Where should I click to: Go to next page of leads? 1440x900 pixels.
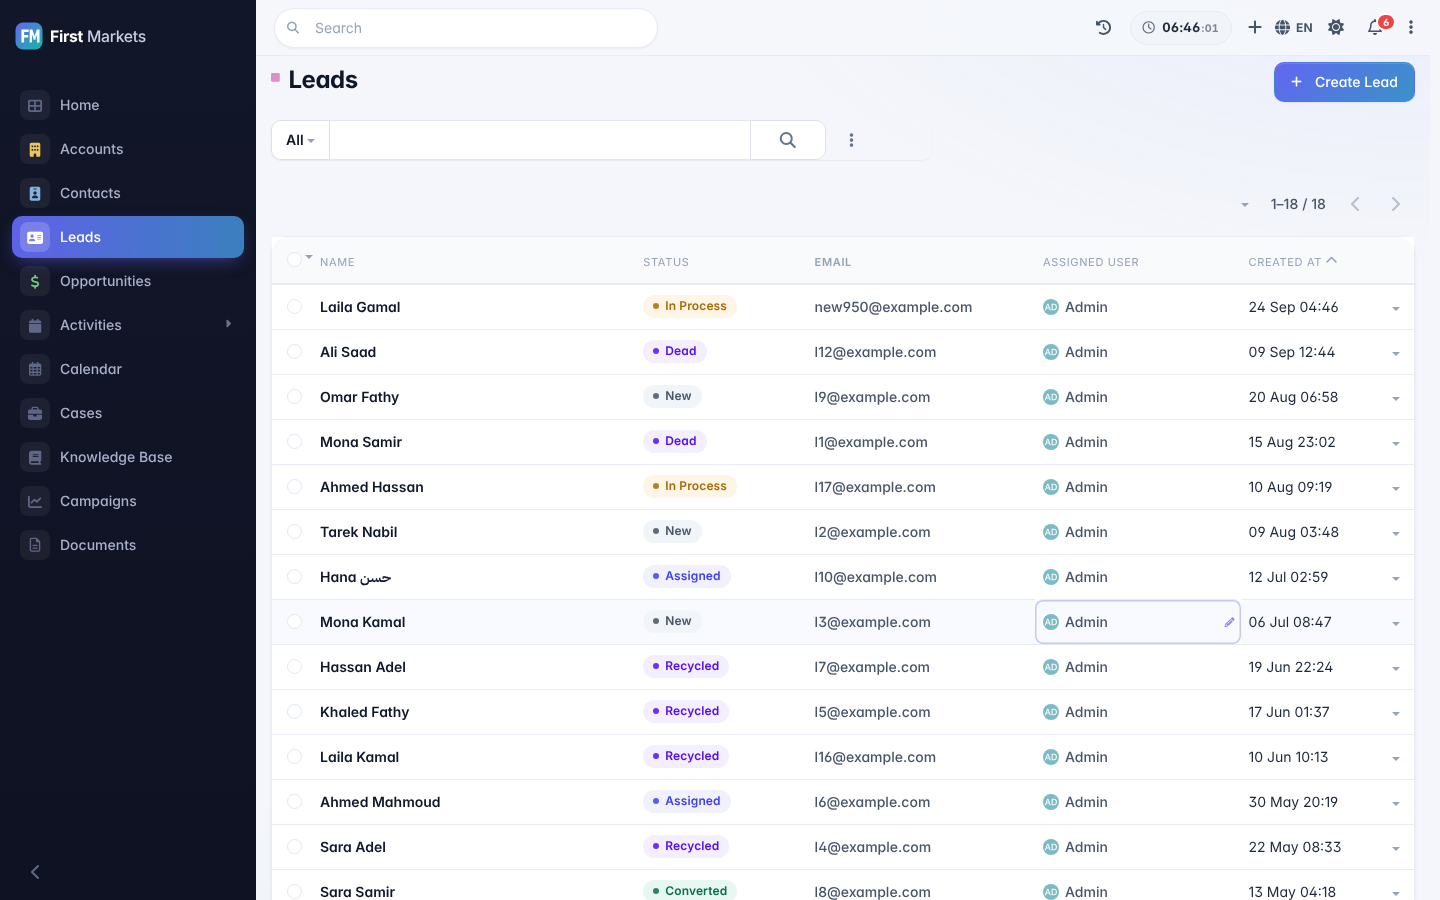1396,204
